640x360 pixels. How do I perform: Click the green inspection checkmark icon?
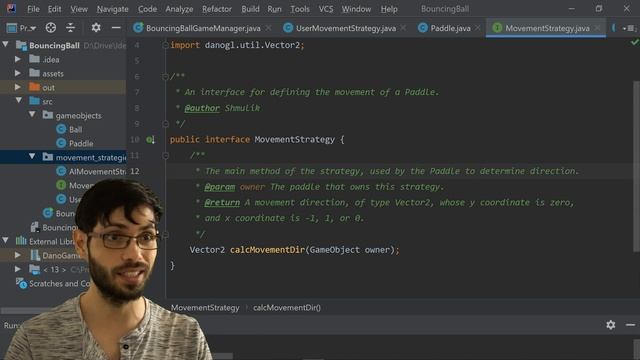634,42
